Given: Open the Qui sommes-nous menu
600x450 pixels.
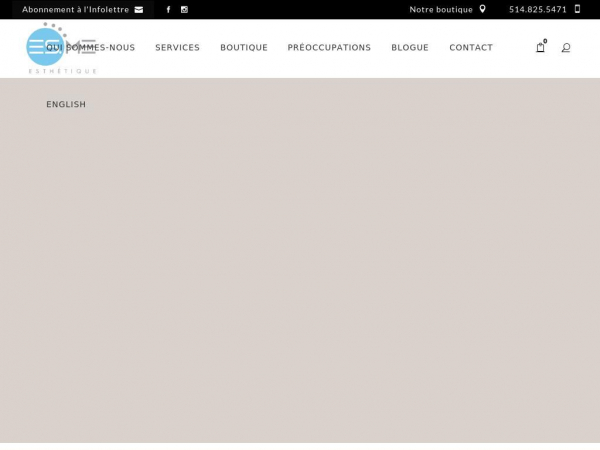Looking at the screenshot, I should pyautogui.click(x=91, y=47).
